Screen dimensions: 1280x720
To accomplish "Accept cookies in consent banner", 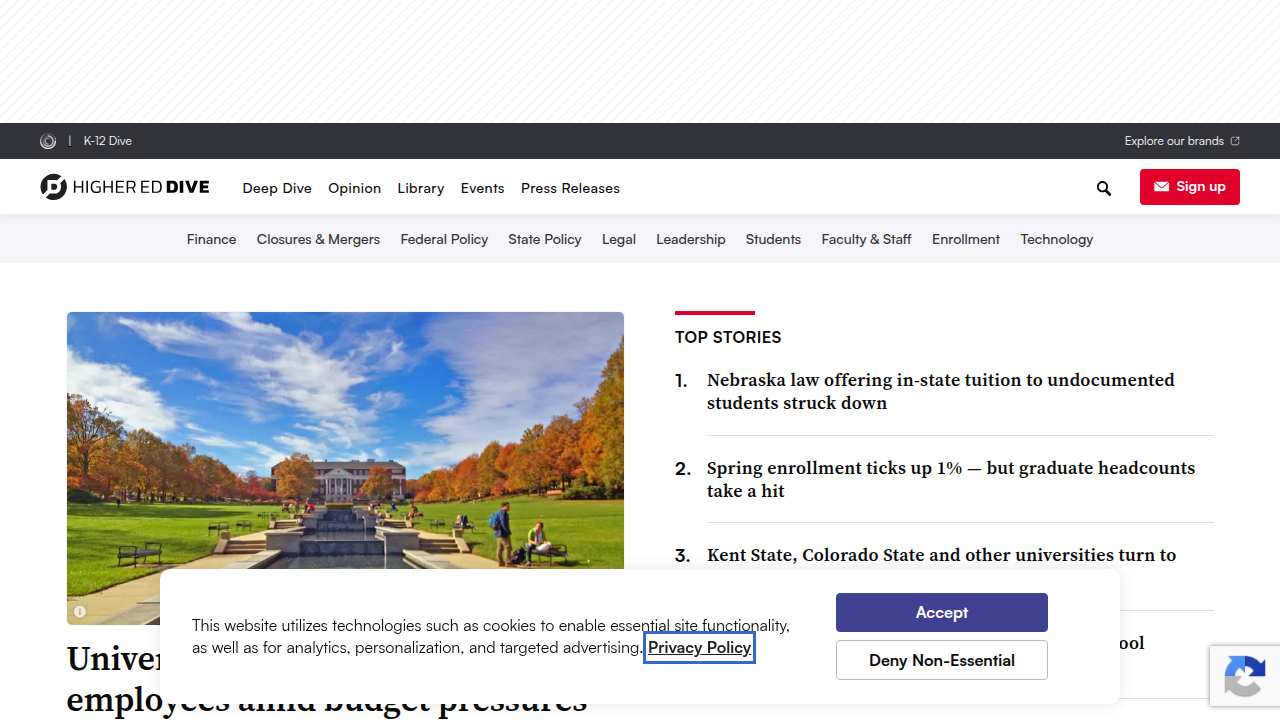I will [x=942, y=612].
